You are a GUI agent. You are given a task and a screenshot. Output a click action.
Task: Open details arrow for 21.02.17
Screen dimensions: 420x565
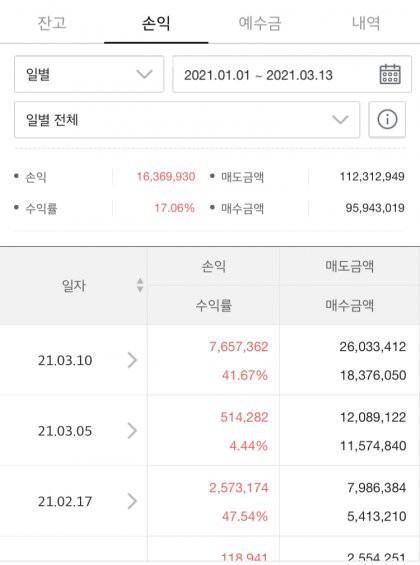(x=132, y=501)
